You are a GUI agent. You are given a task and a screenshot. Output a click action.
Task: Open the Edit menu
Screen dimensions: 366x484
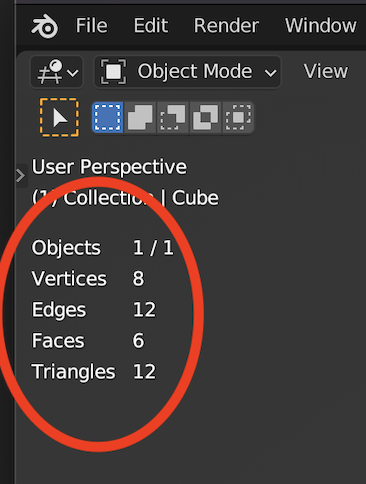click(151, 26)
